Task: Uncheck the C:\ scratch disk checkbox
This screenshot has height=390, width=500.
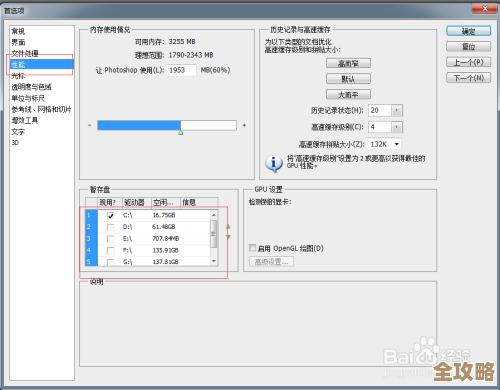Action: (110, 215)
